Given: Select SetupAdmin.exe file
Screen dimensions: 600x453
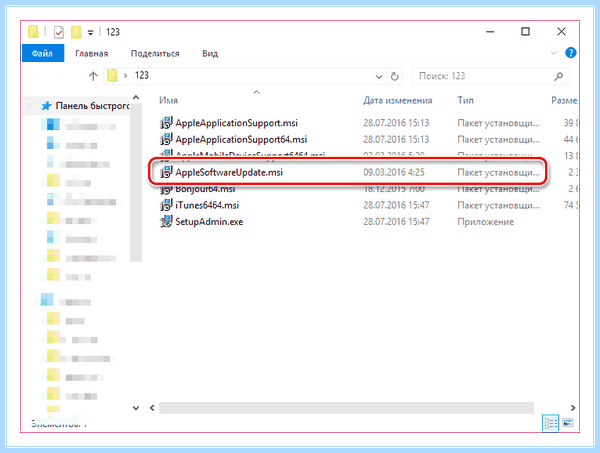Looking at the screenshot, I should pyautogui.click(x=209, y=222).
